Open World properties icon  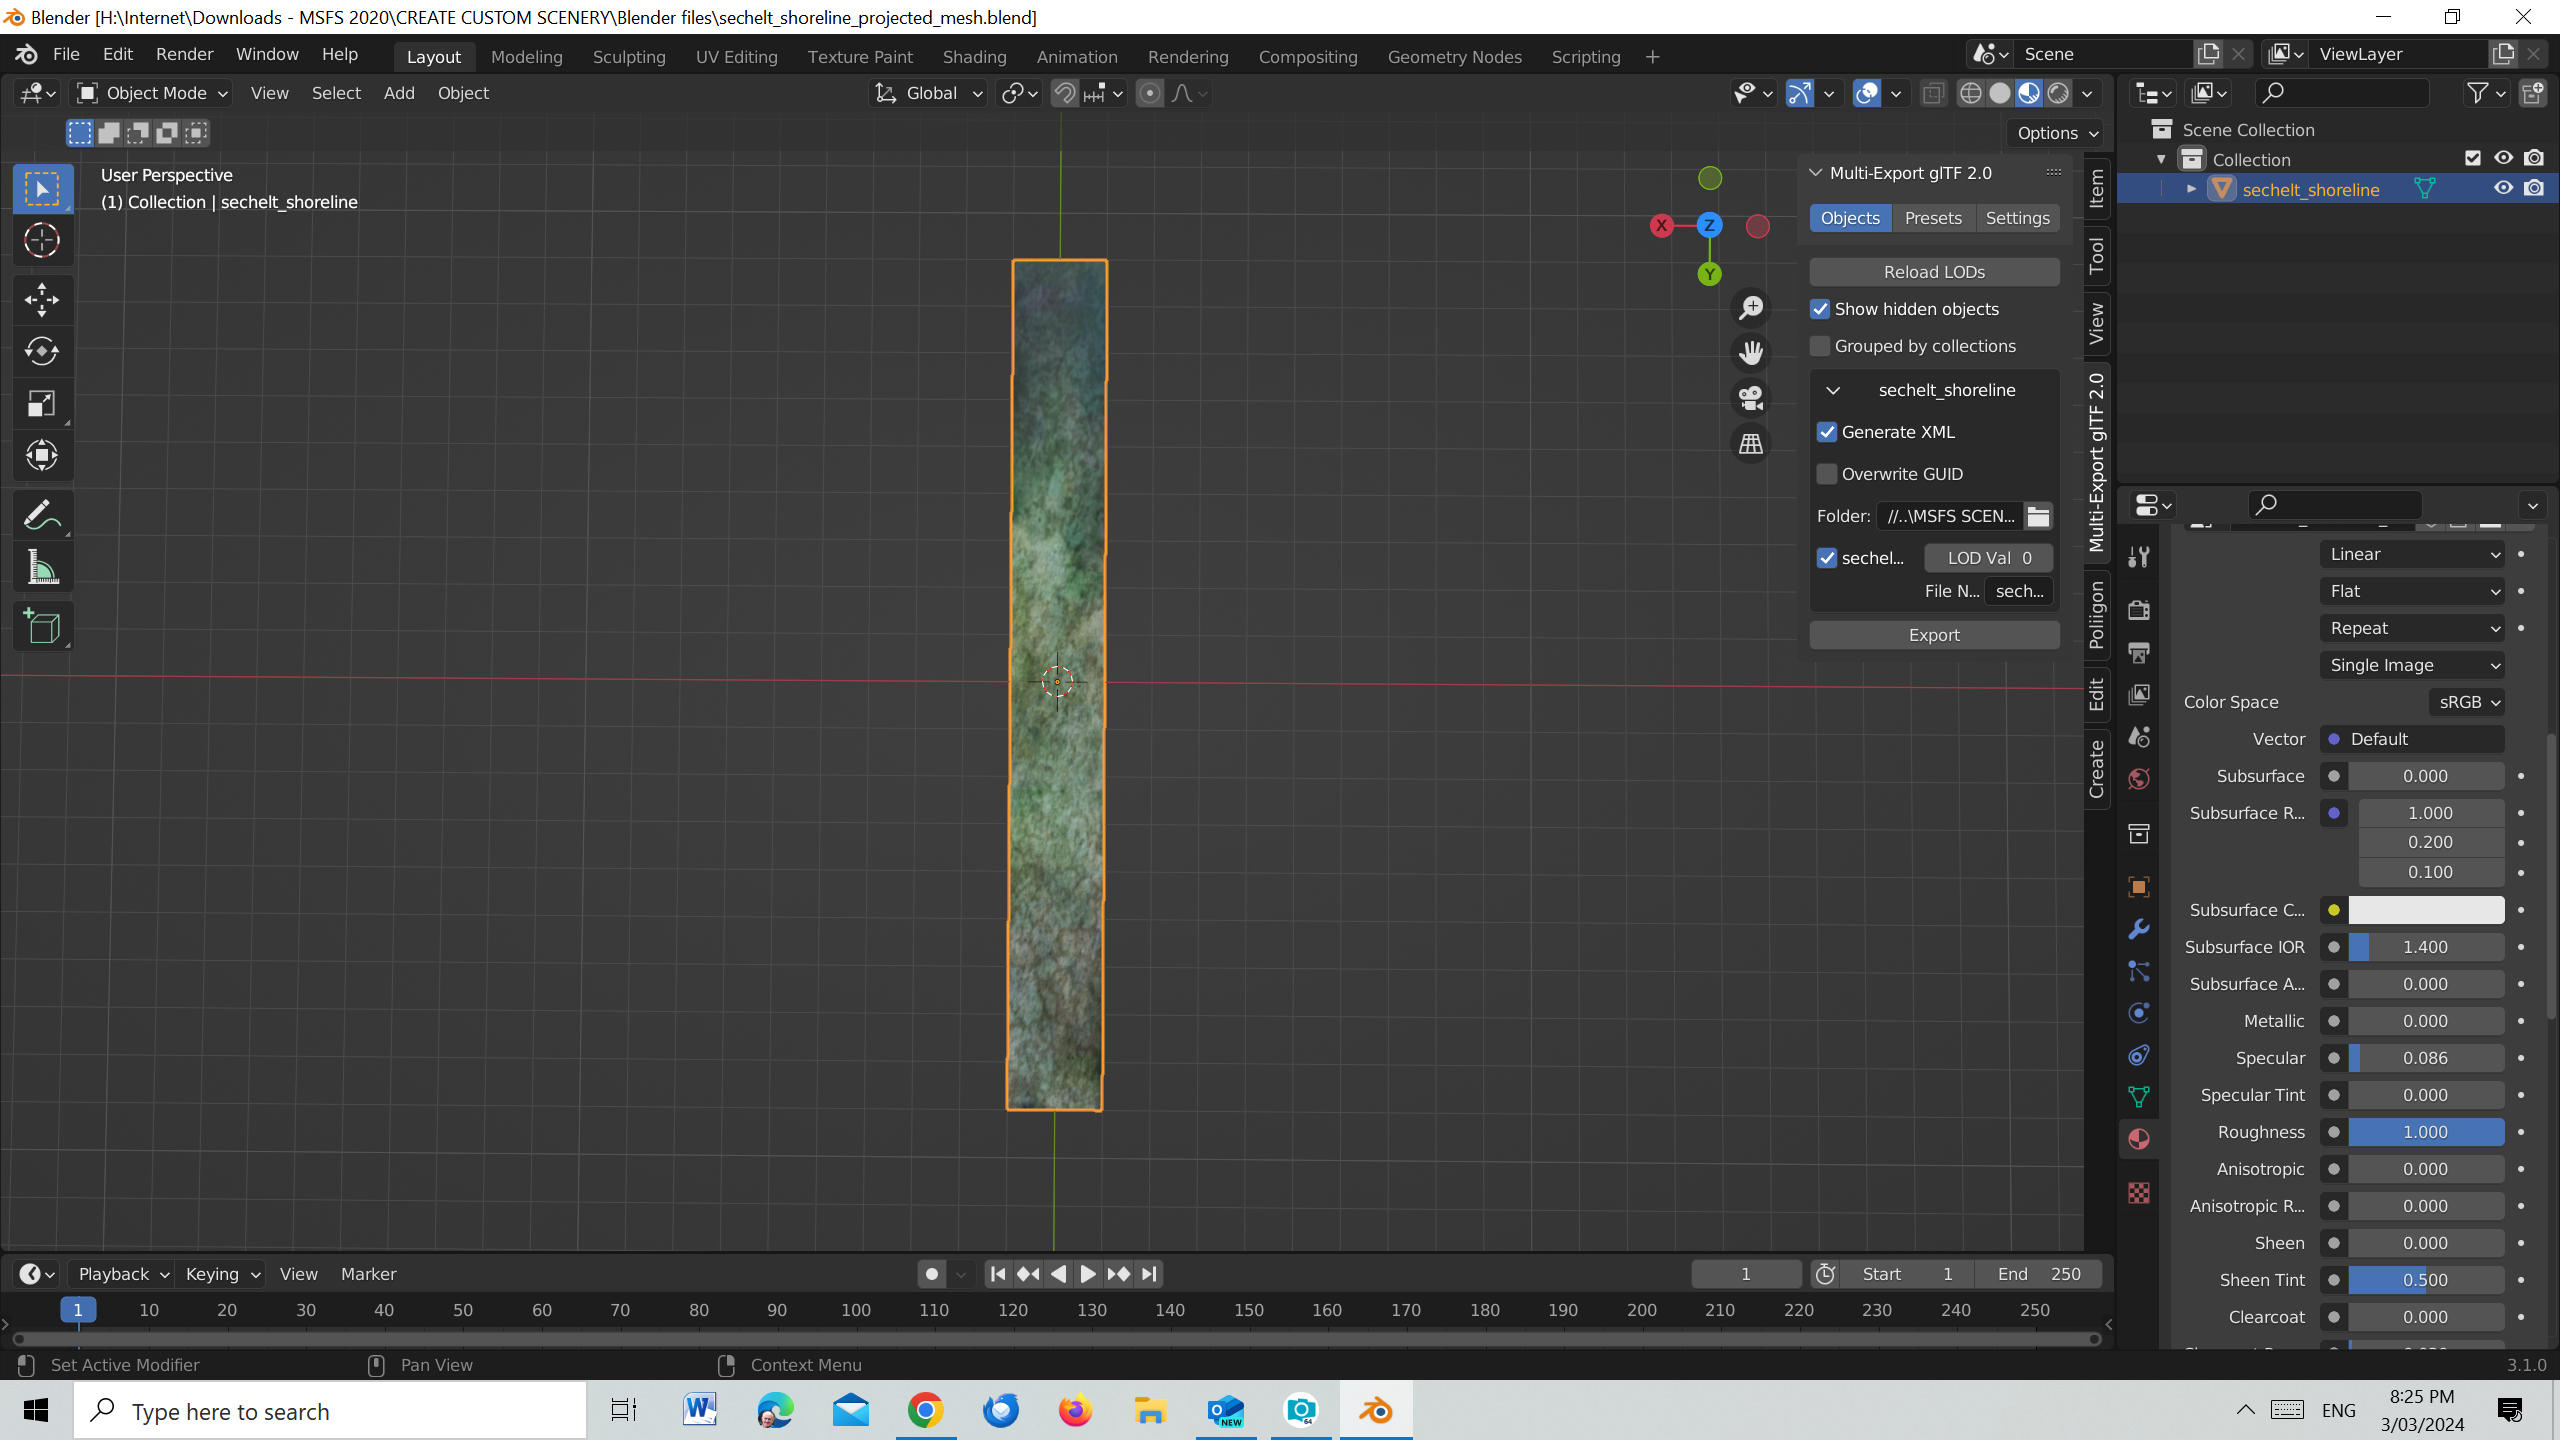coord(2139,779)
